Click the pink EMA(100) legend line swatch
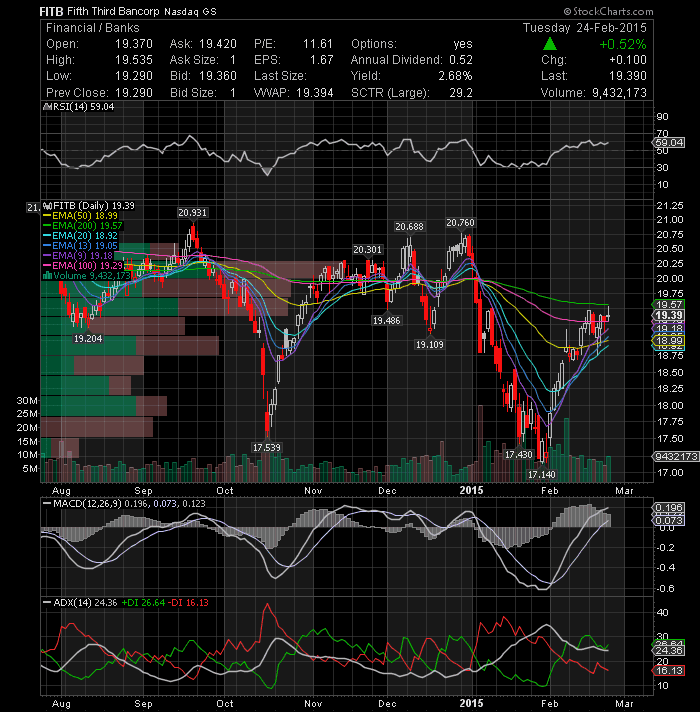The width and height of the screenshot is (700, 712). pos(47,265)
